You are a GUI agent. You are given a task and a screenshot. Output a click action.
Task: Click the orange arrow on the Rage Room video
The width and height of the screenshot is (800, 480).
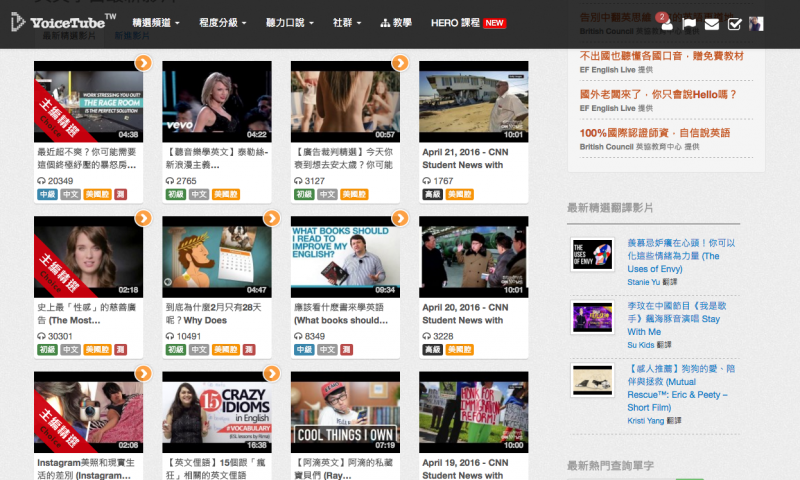[x=143, y=63]
